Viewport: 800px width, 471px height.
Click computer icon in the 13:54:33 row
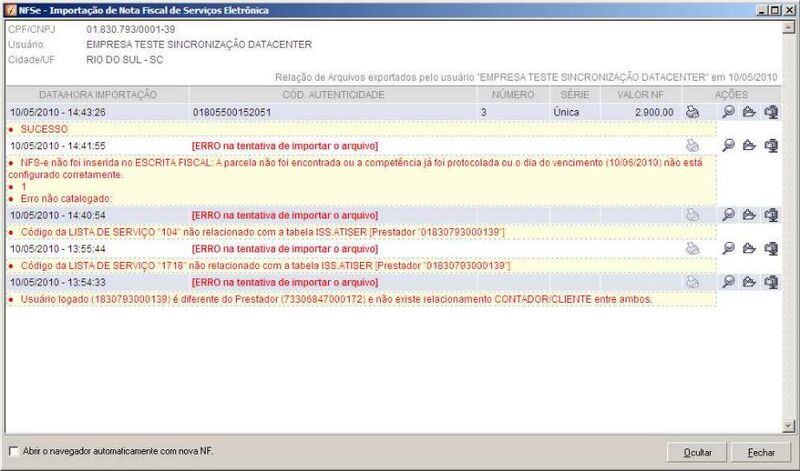pos(771,282)
